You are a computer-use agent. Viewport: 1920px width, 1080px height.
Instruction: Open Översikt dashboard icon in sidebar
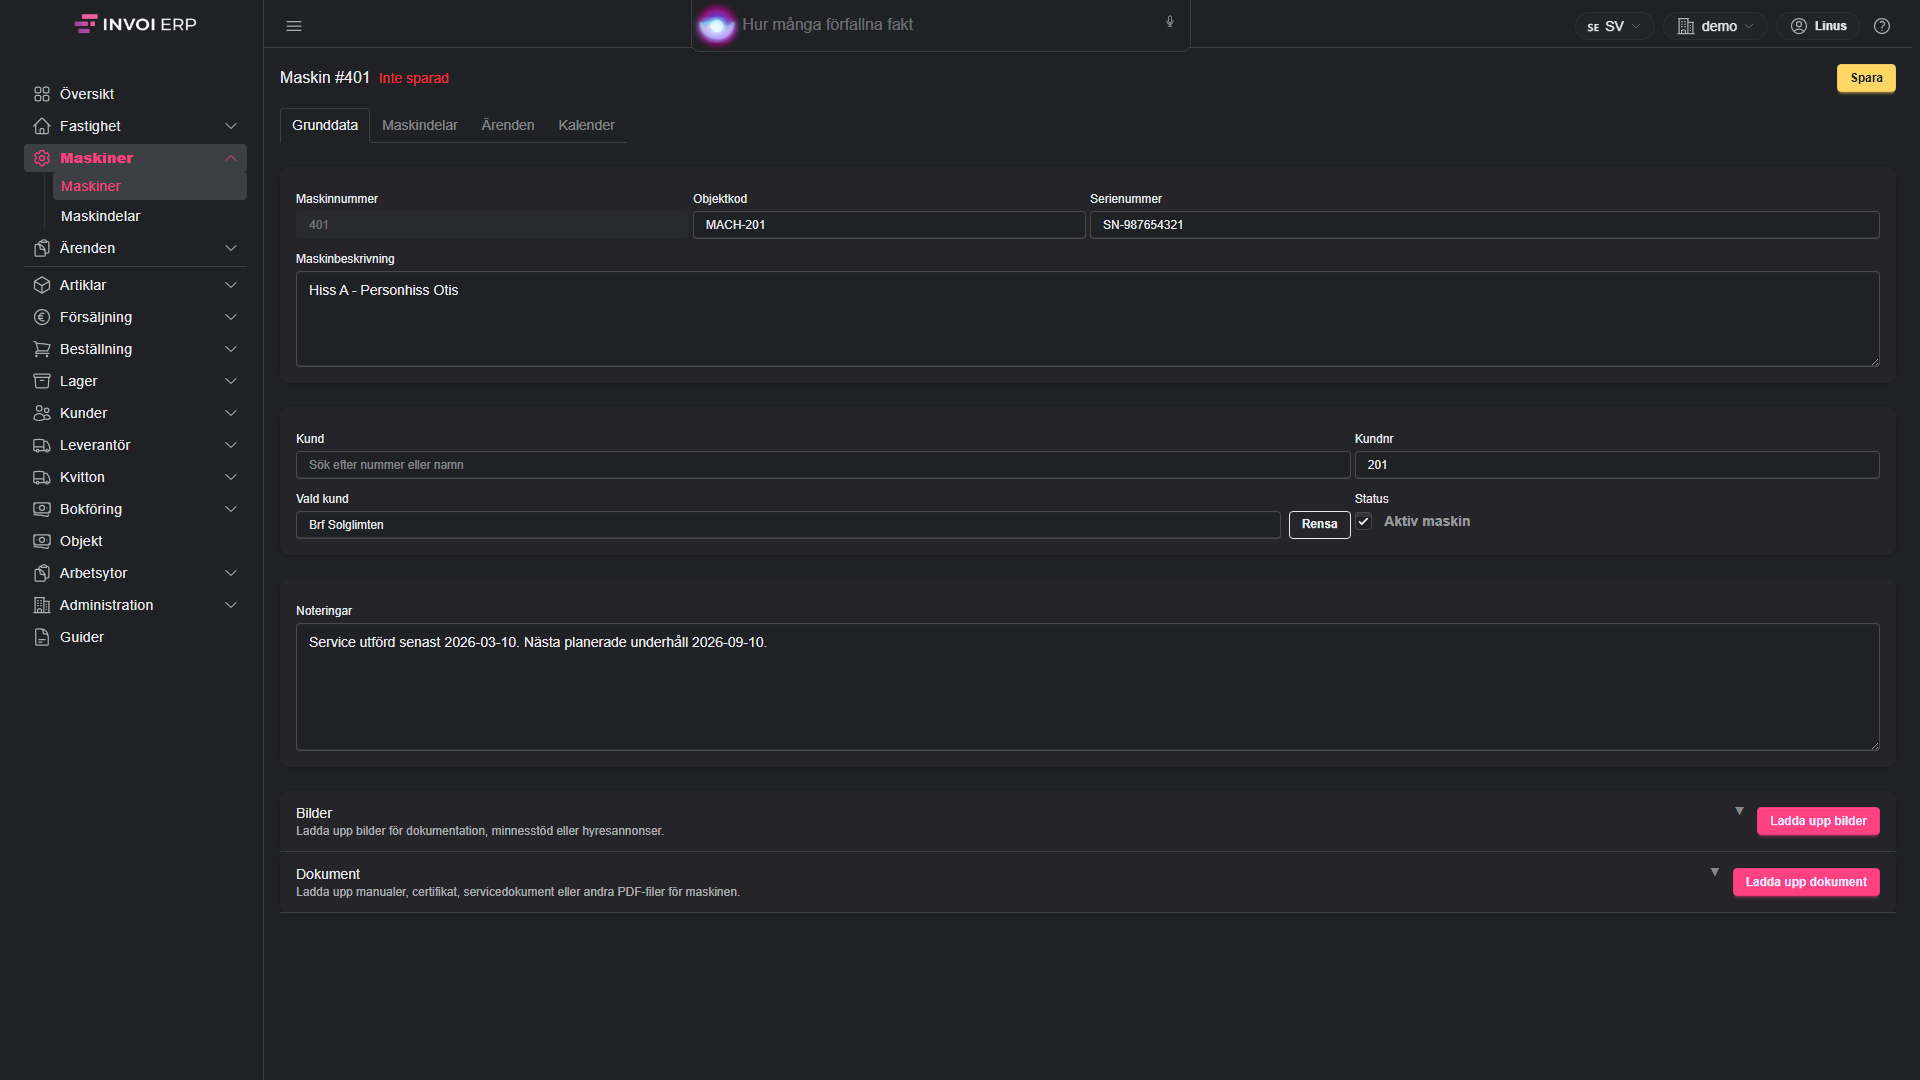coord(42,94)
